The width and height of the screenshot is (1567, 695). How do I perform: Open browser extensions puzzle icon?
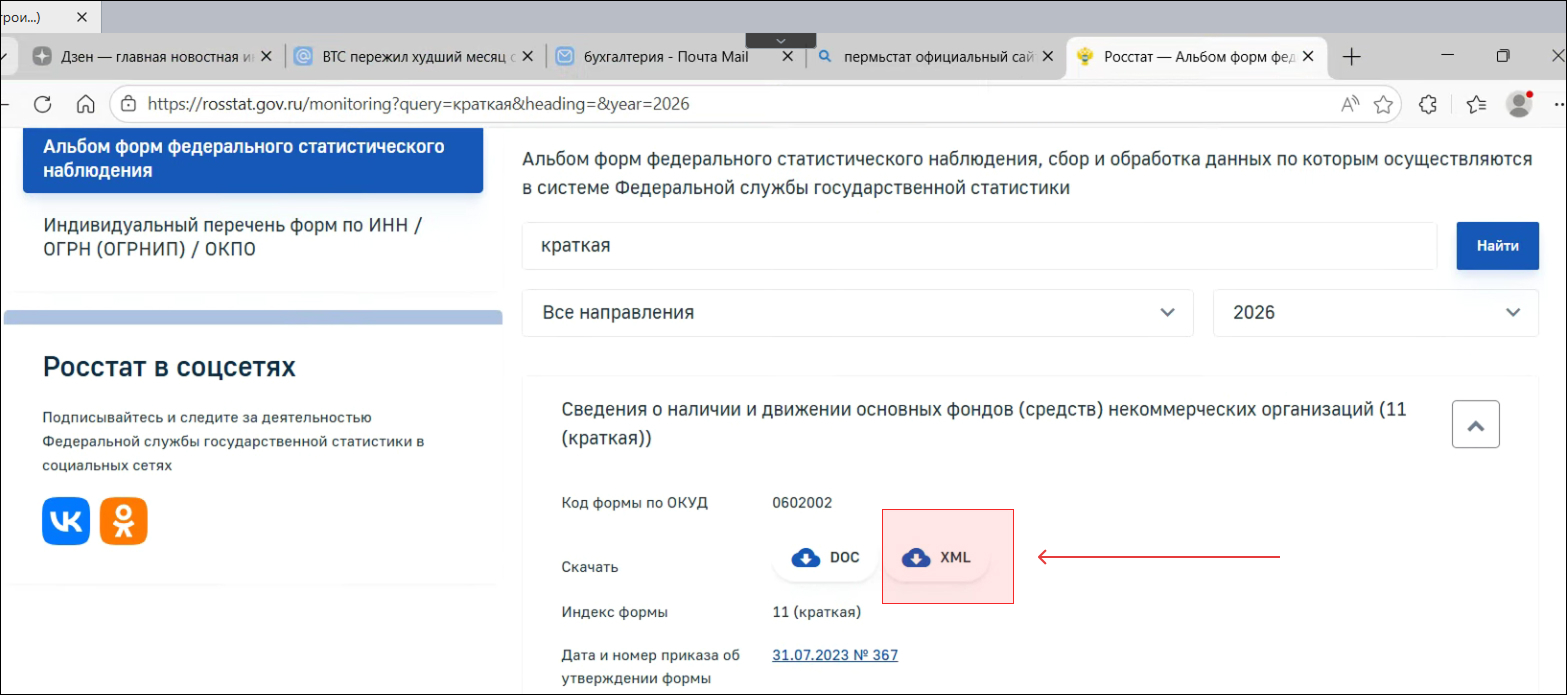(1429, 104)
